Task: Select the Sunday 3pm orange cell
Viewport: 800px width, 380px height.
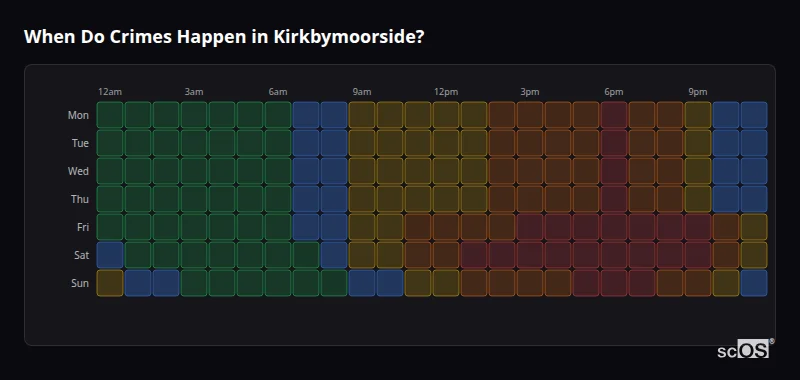Action: click(530, 283)
